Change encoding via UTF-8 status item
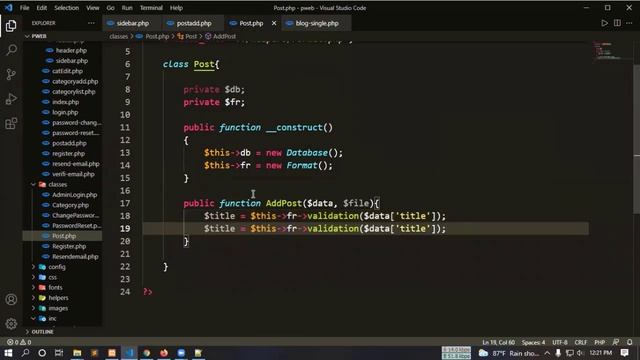The width and height of the screenshot is (640, 360). pyautogui.click(x=560, y=342)
